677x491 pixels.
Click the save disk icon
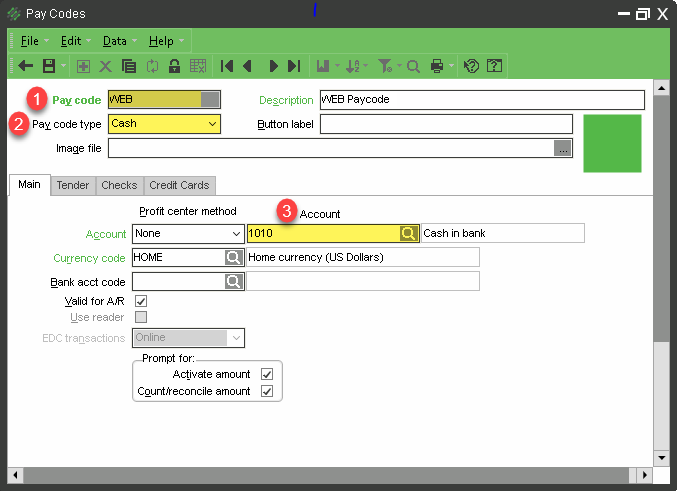pyautogui.click(x=49, y=66)
